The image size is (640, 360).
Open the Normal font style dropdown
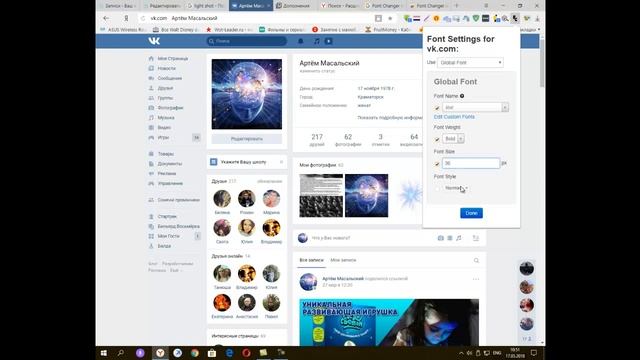click(x=456, y=188)
